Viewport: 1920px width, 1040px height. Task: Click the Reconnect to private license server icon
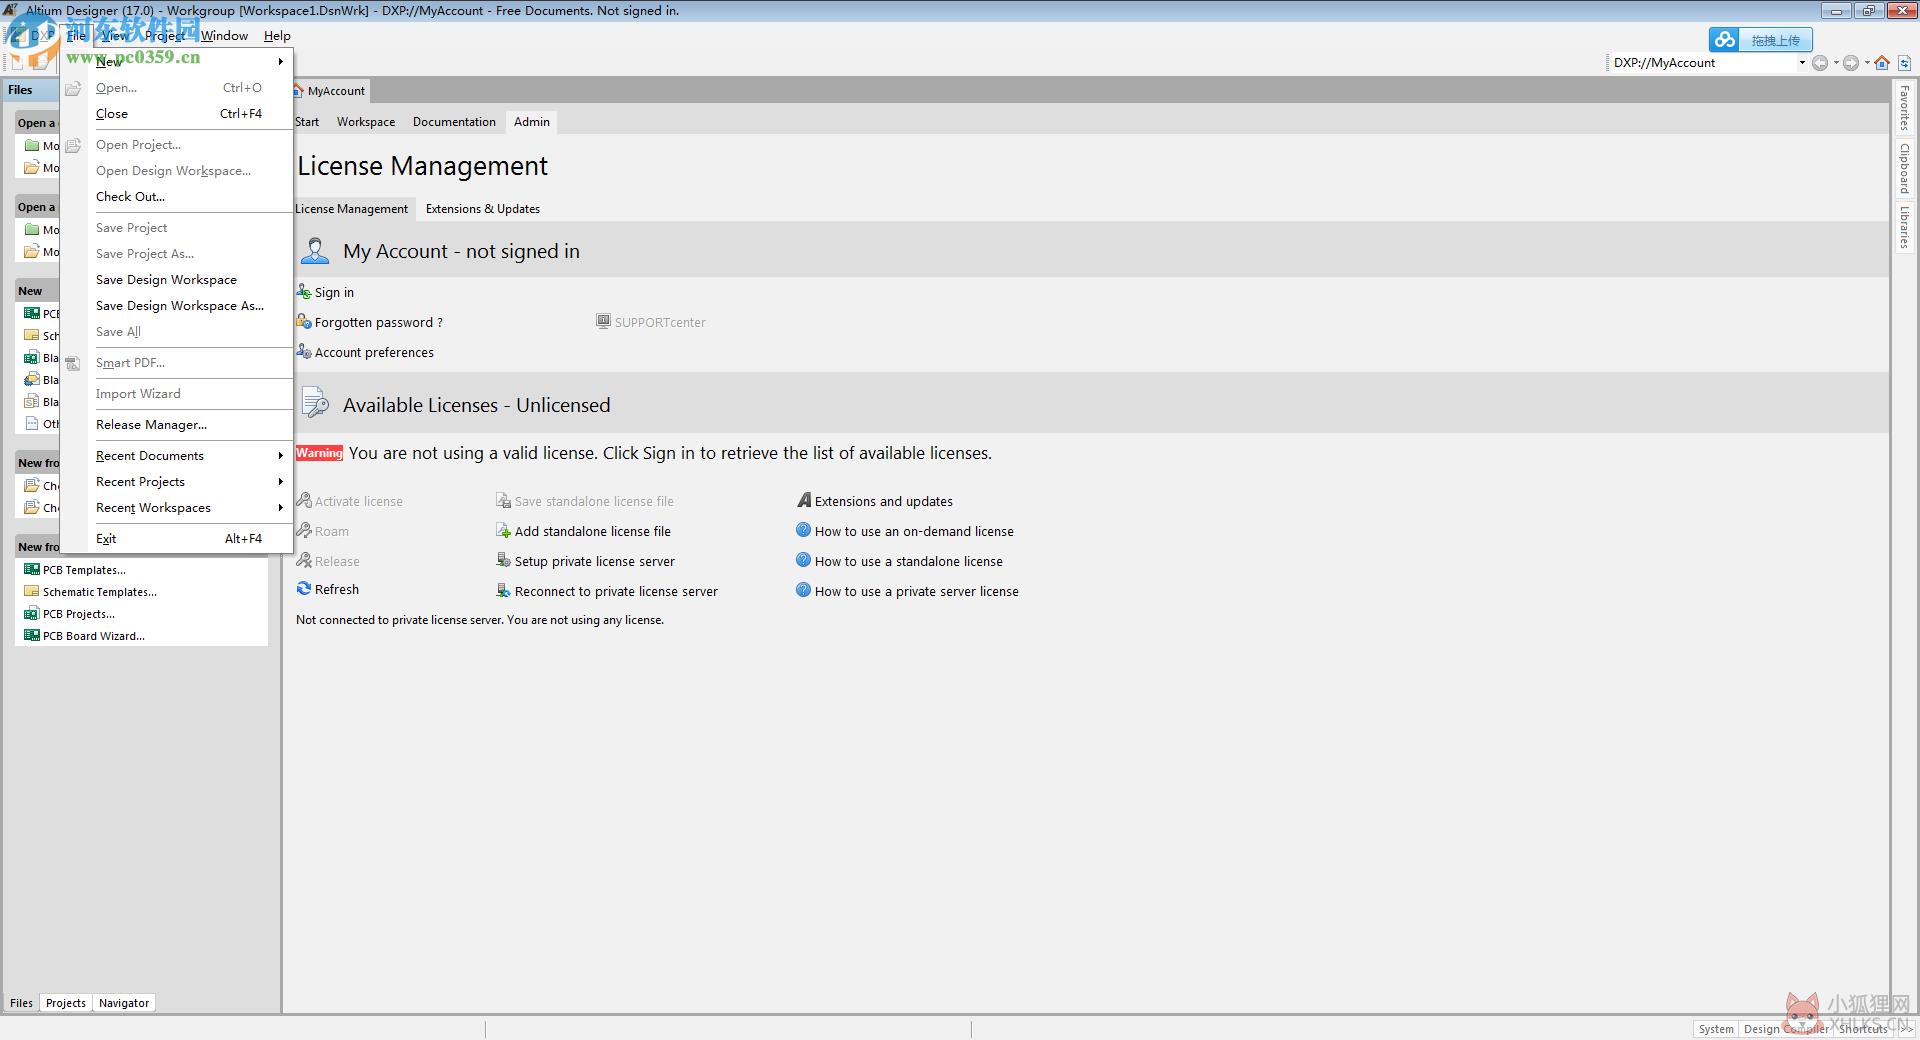point(504,591)
